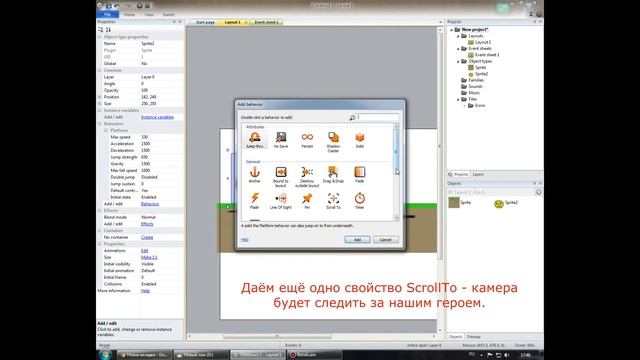Open the Home ribbon tab

tap(129, 15)
